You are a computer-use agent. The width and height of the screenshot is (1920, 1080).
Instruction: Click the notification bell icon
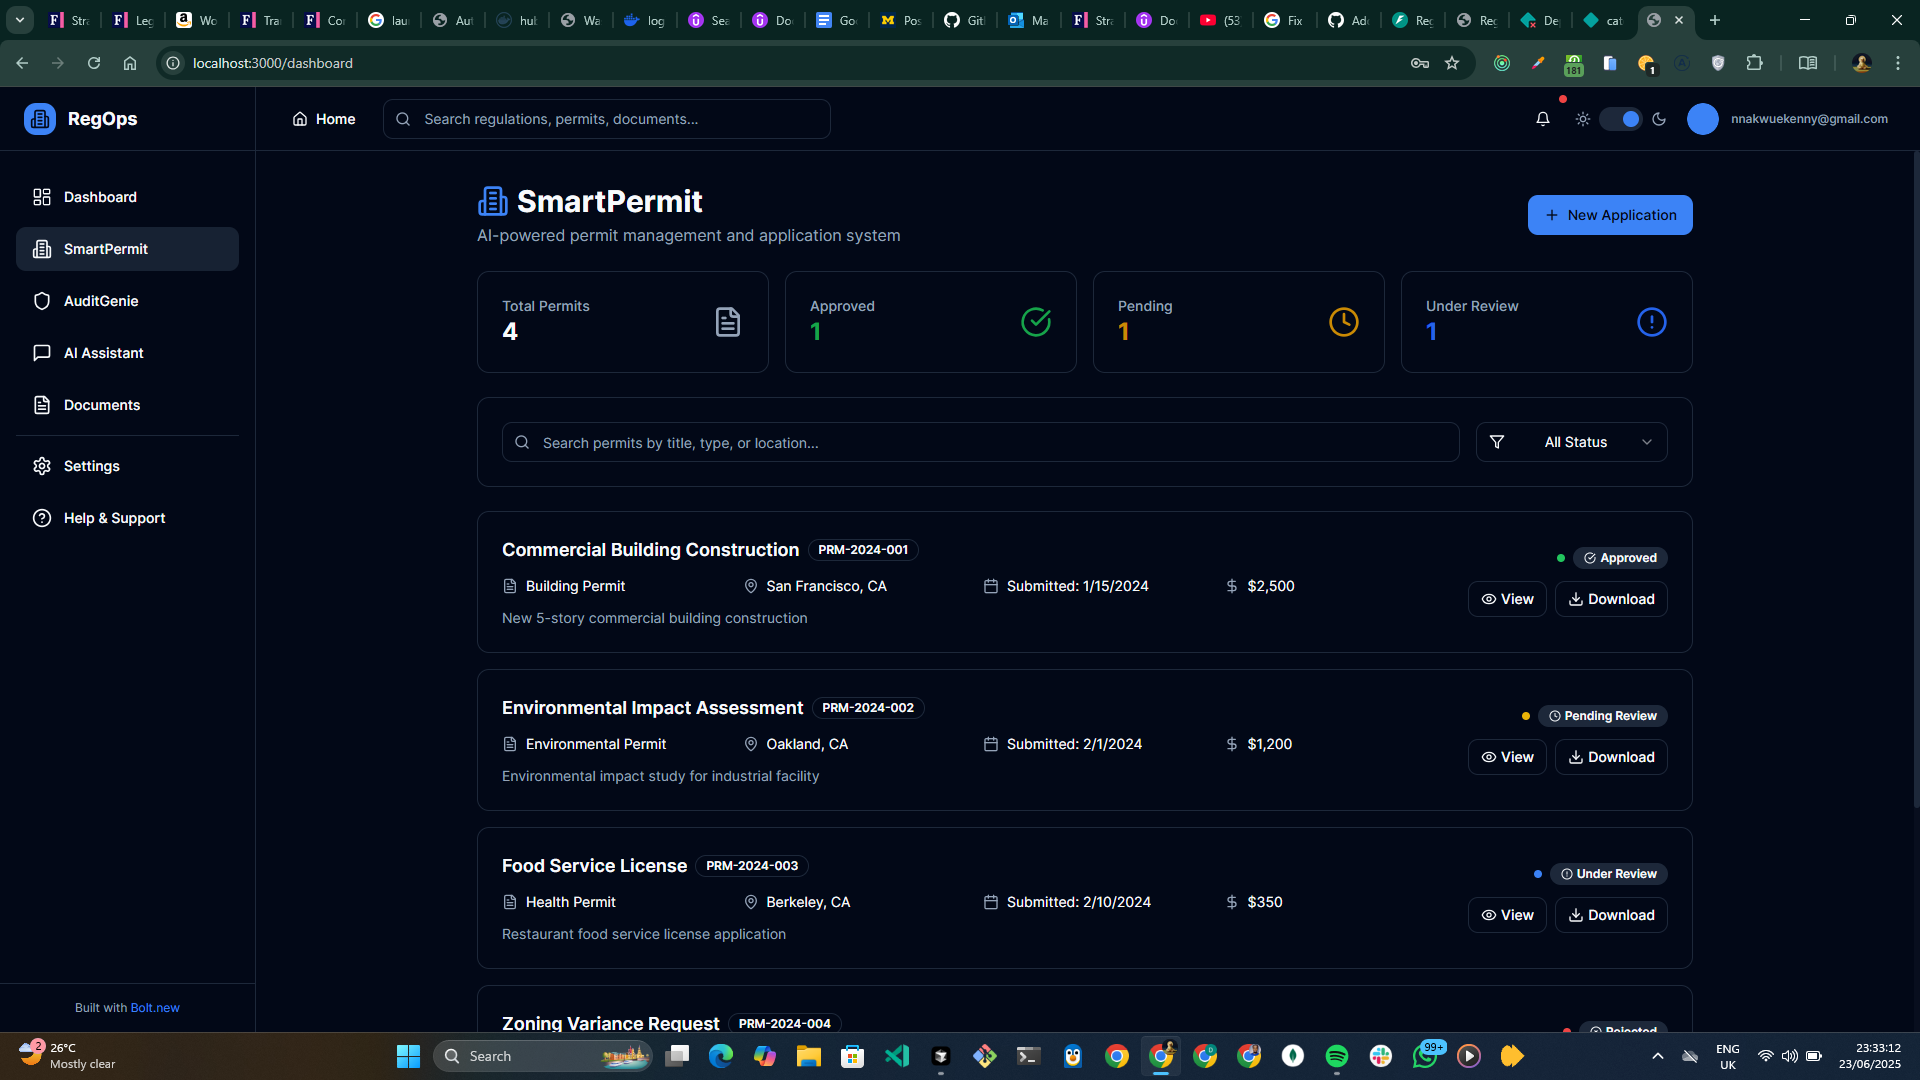[x=1543, y=119]
